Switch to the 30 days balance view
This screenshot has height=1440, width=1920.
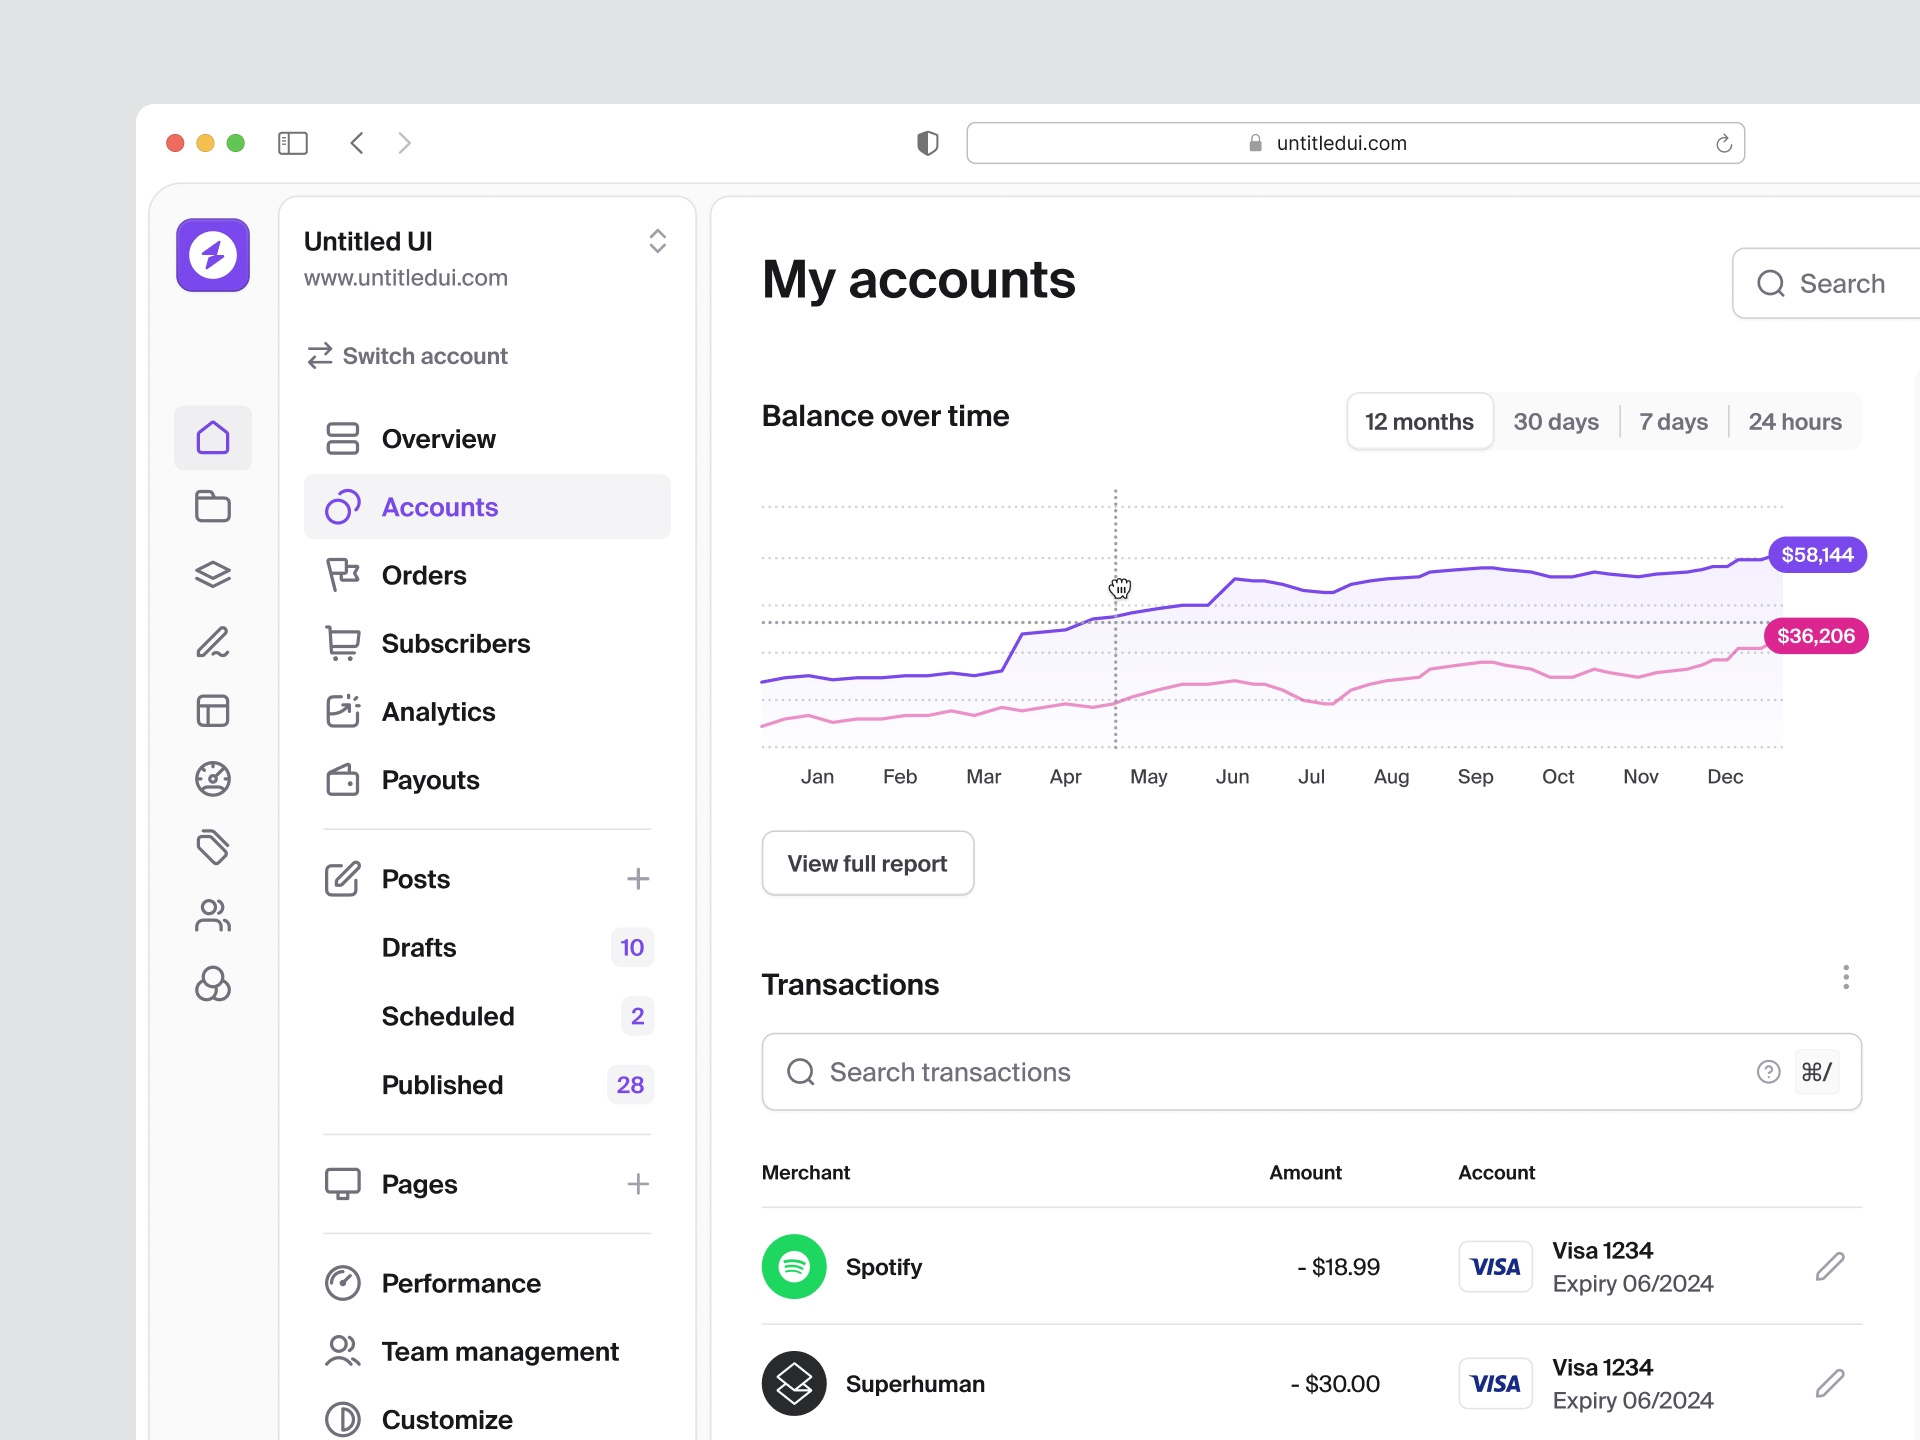[1555, 421]
